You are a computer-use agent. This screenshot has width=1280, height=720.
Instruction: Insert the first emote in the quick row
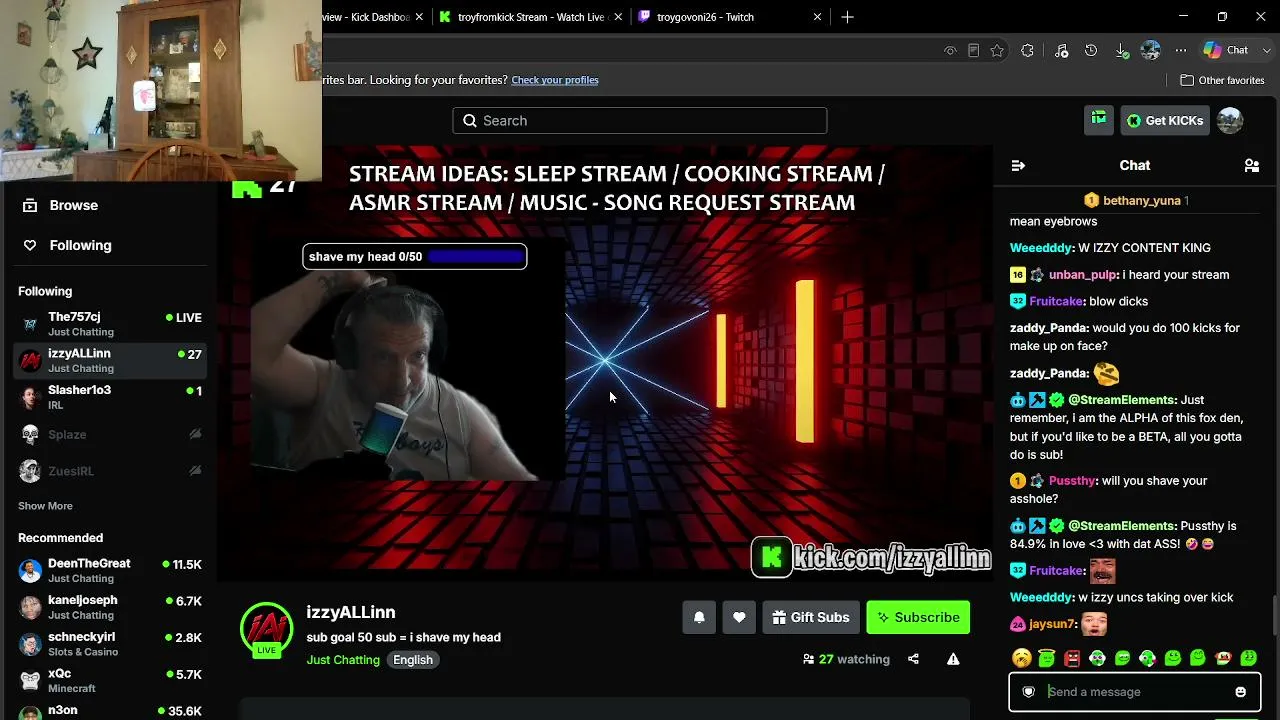(x=1021, y=658)
